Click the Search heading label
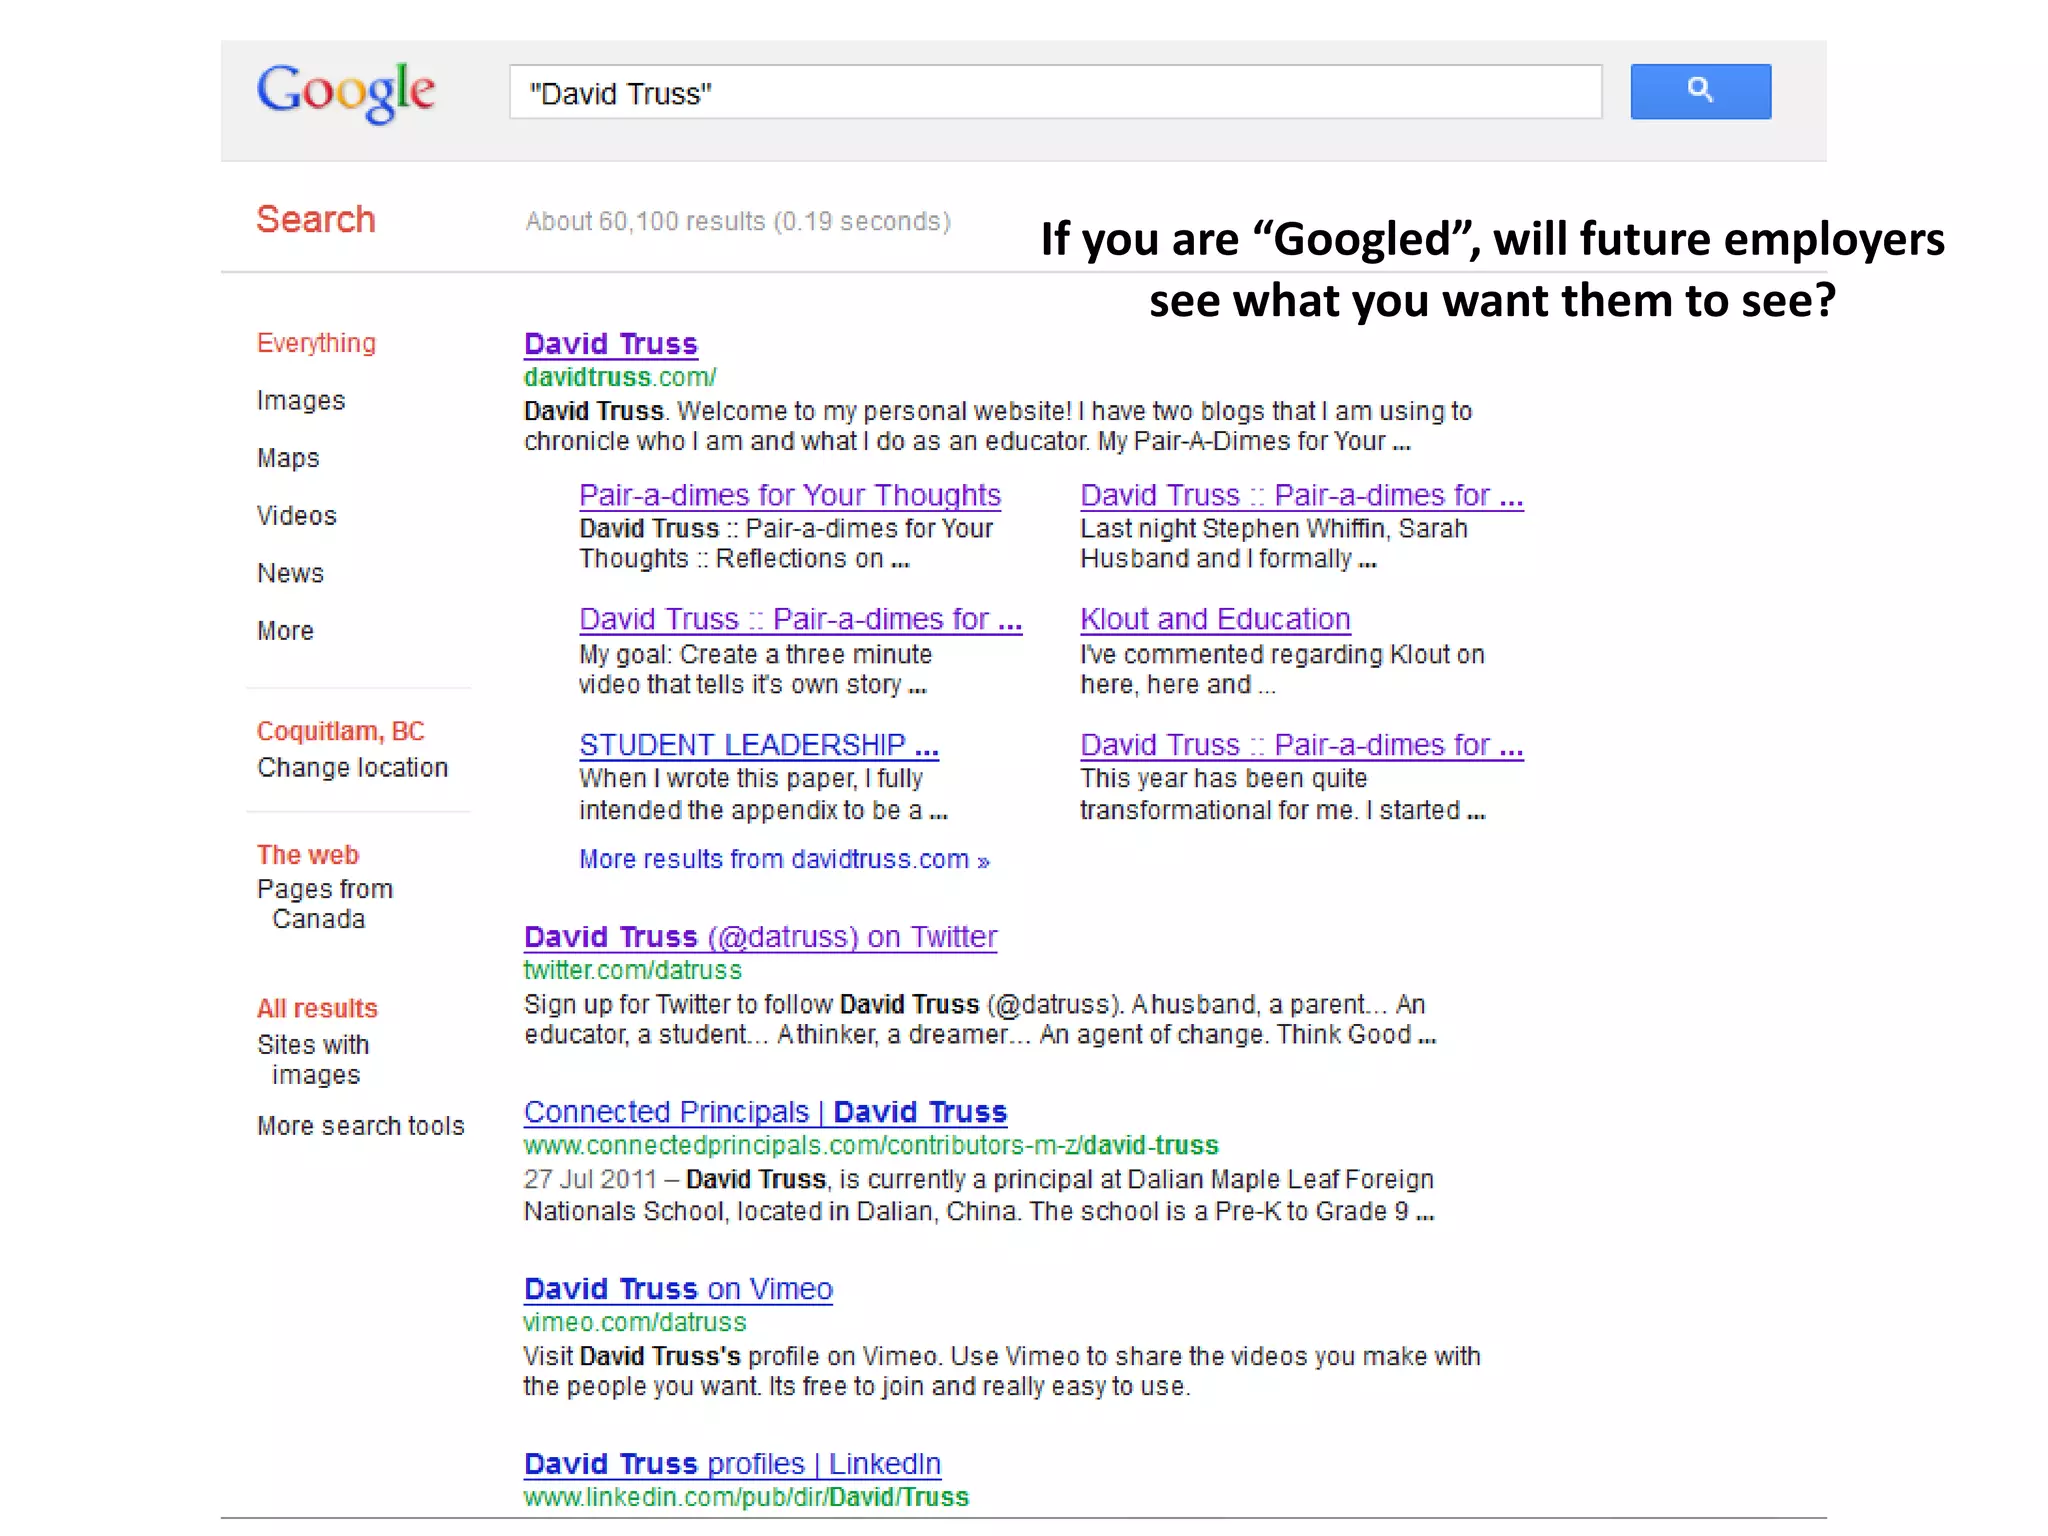Screen dimensions: 2048x1536 316,220
